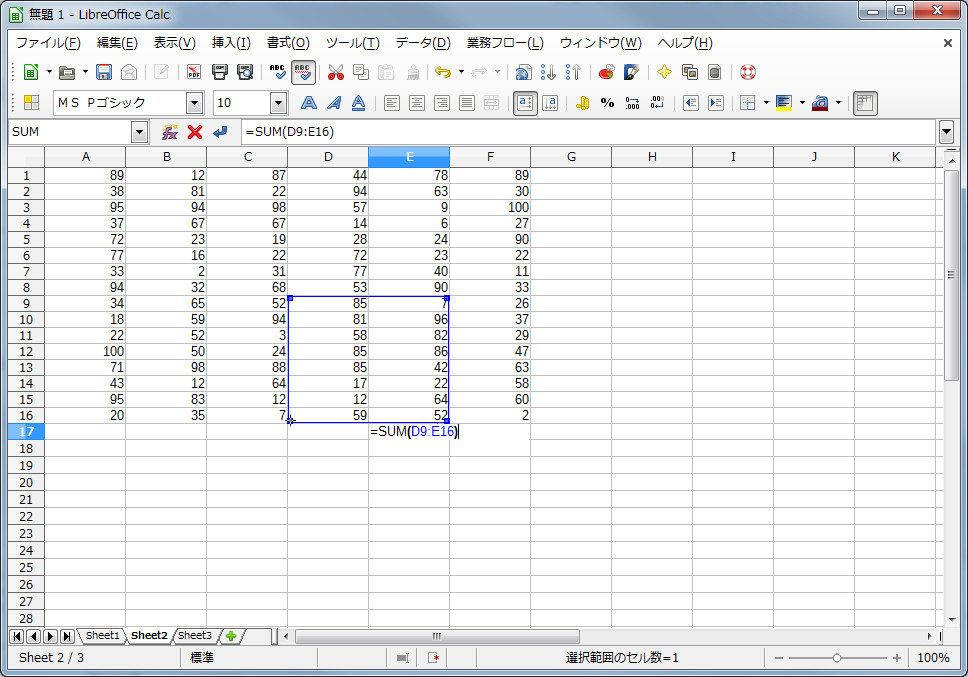Open the Gallery icon
Screen dimensions: 968x677
pyautogui.click(x=690, y=72)
